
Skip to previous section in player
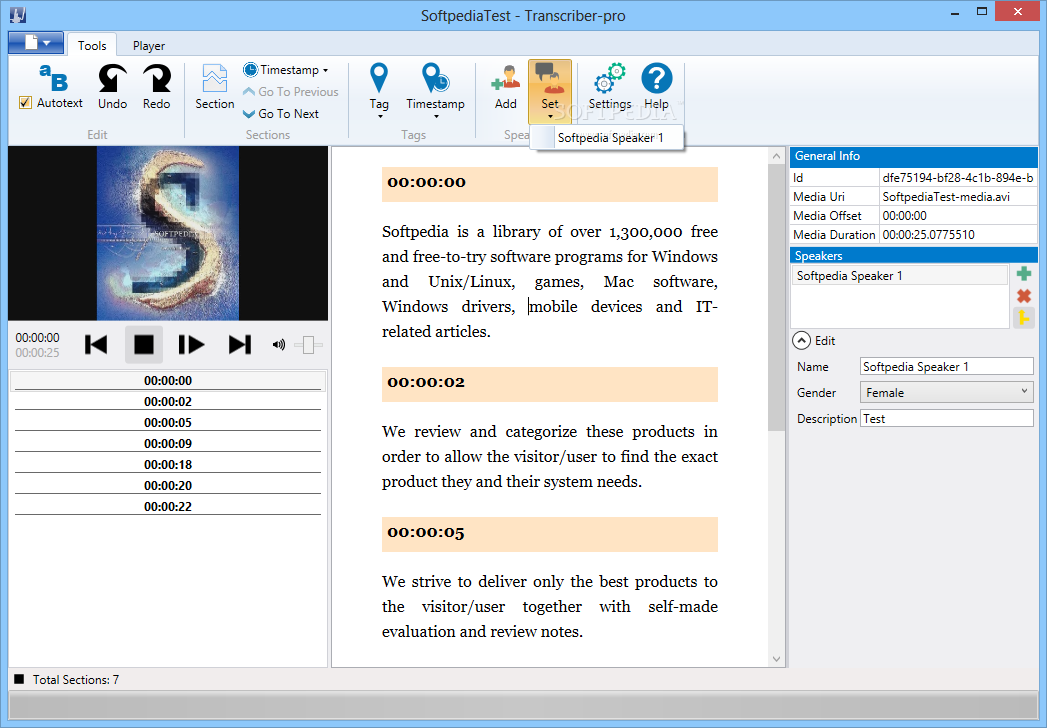(x=96, y=345)
